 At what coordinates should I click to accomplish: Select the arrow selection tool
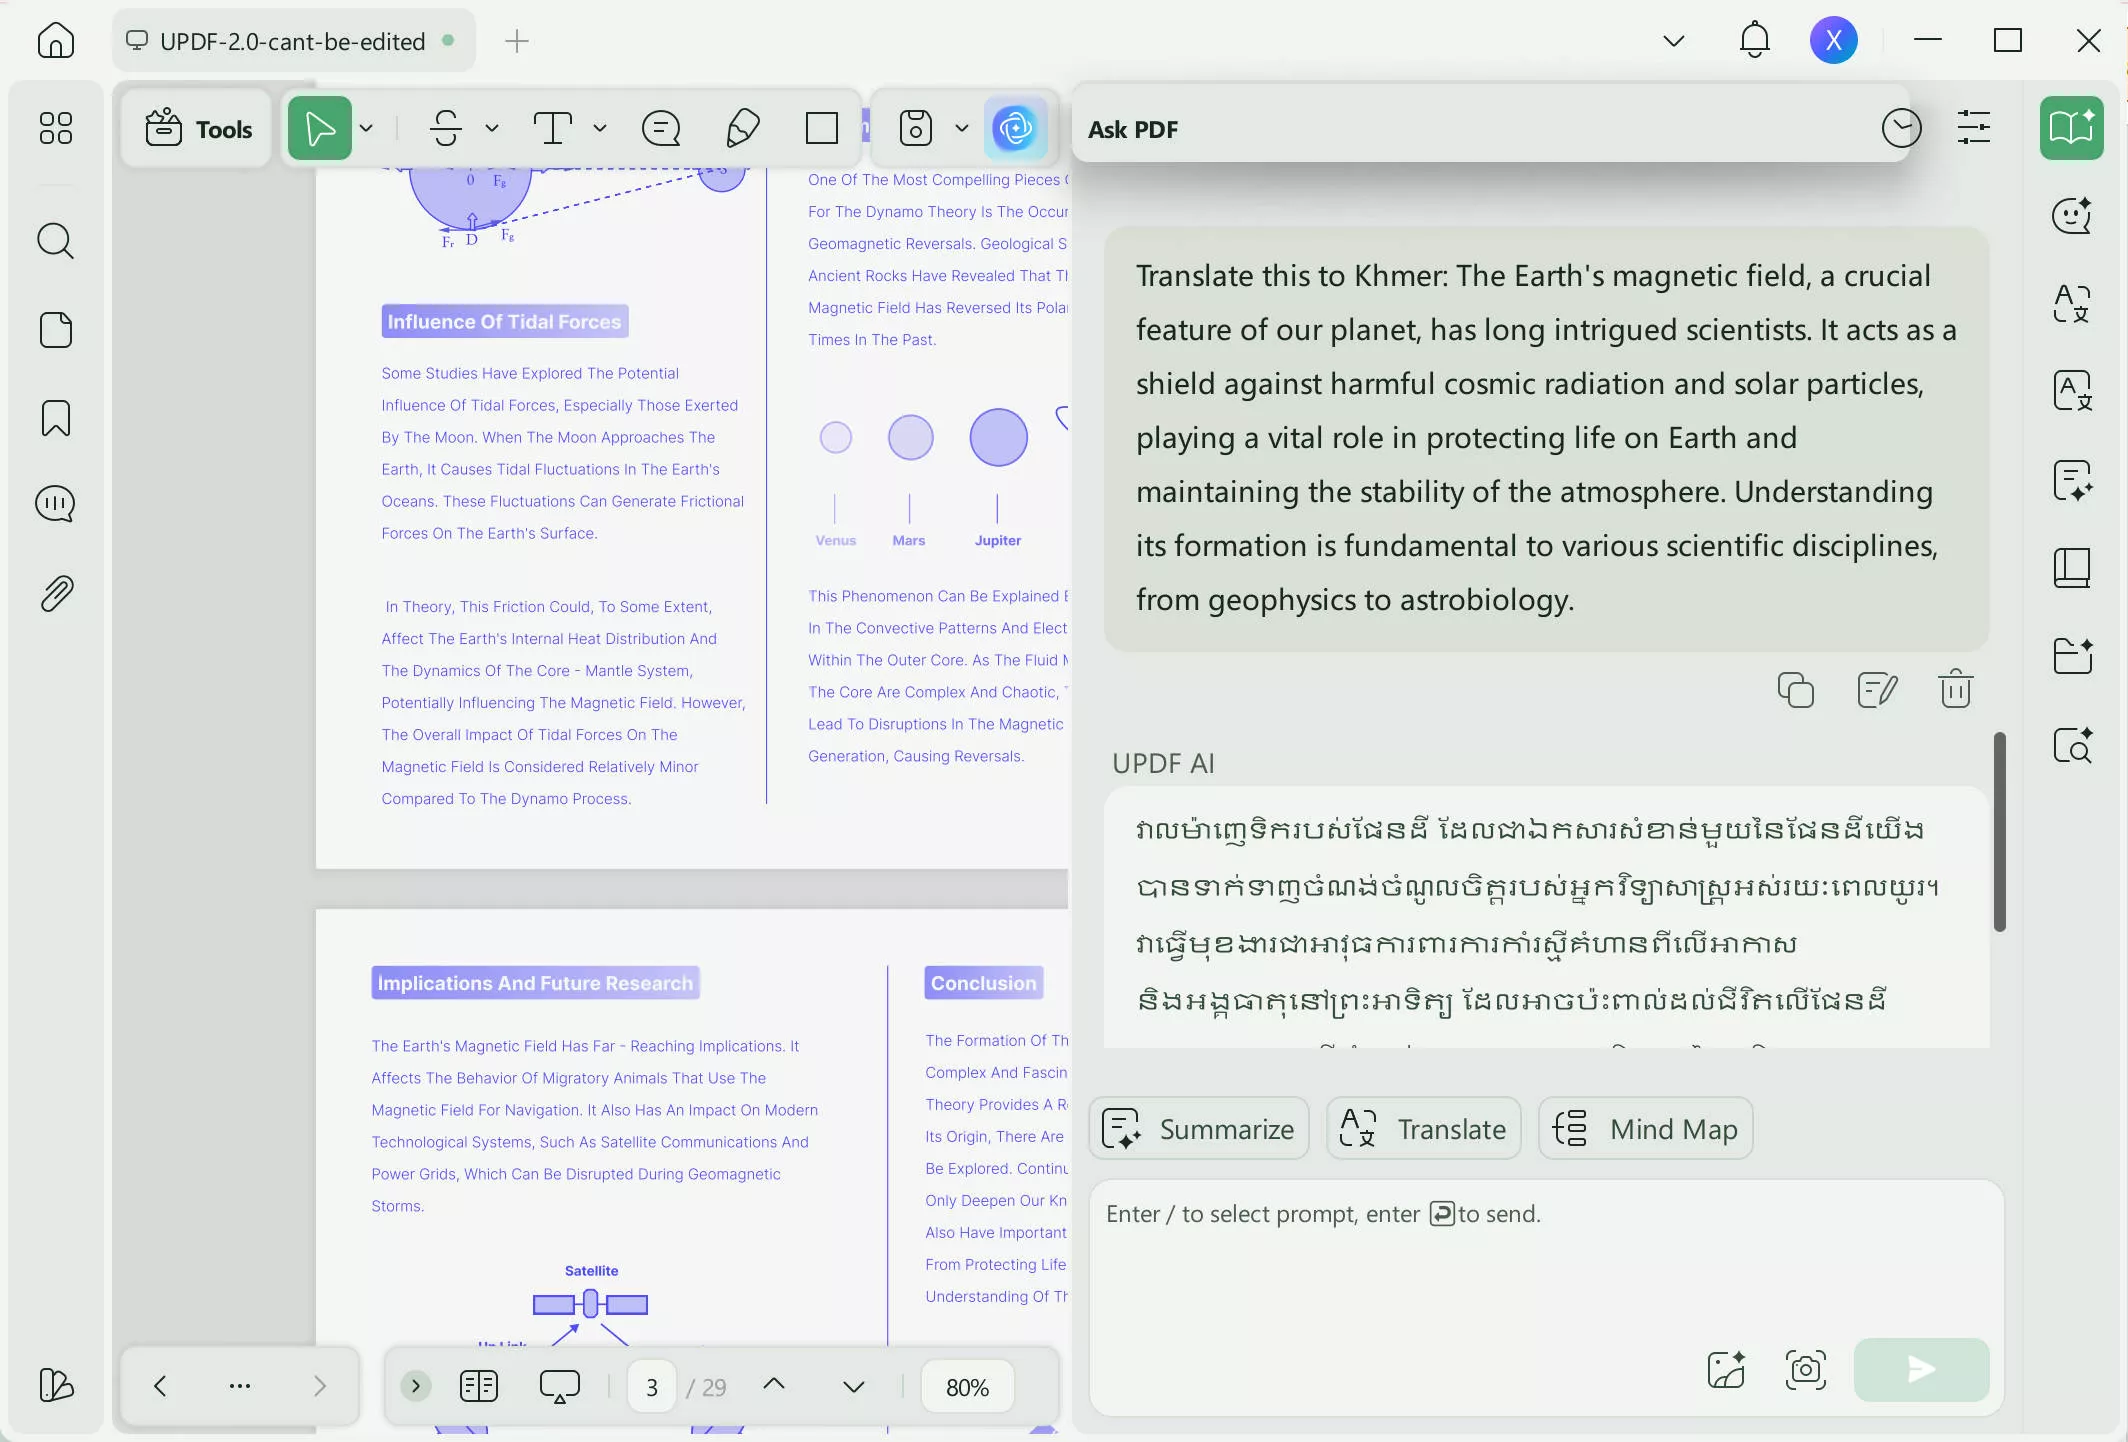320,128
